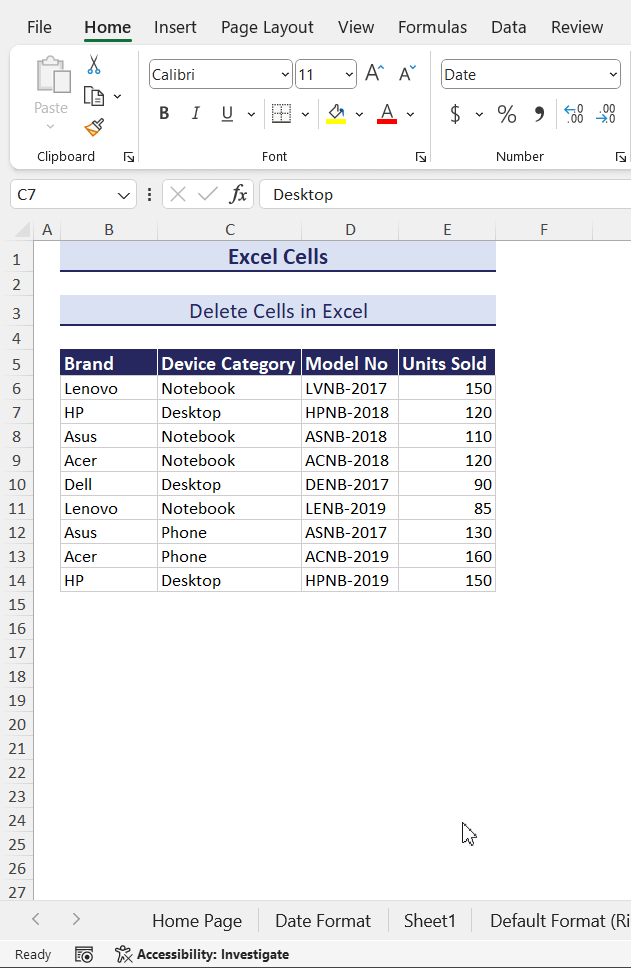Click Accessibility: Investigate in status bar
The image size is (631, 968).
202,954
